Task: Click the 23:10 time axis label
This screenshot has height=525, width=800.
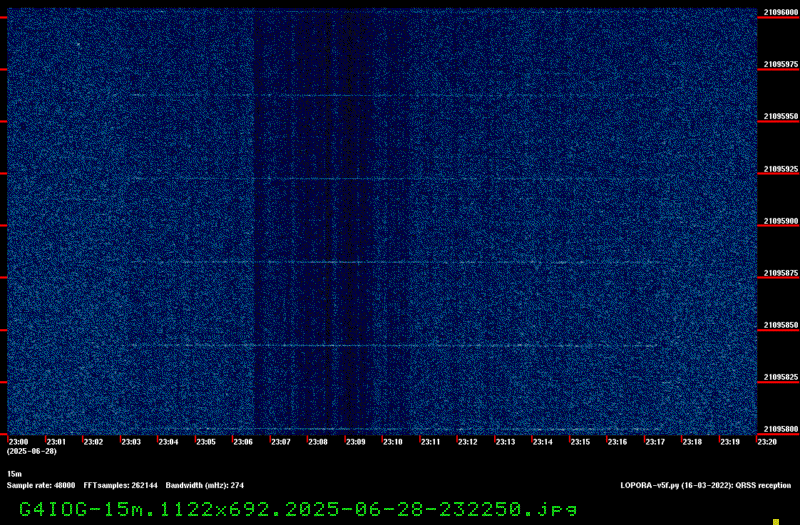Action: pyautogui.click(x=393, y=442)
